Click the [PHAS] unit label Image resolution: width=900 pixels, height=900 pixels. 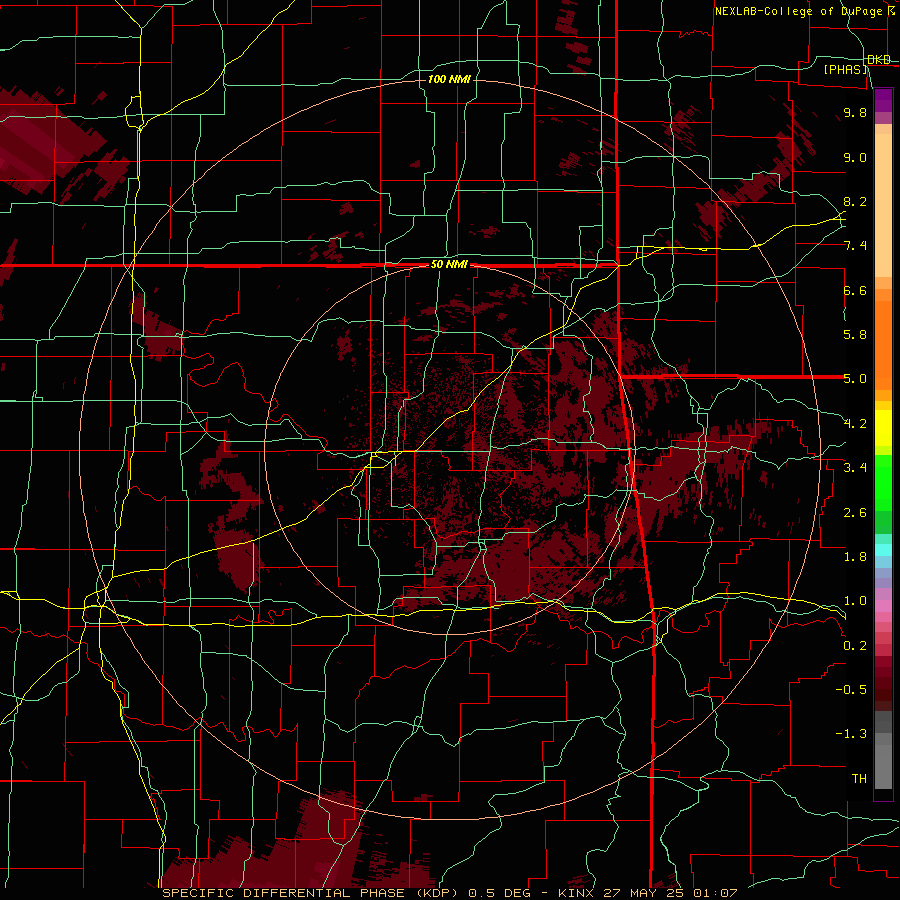click(845, 70)
